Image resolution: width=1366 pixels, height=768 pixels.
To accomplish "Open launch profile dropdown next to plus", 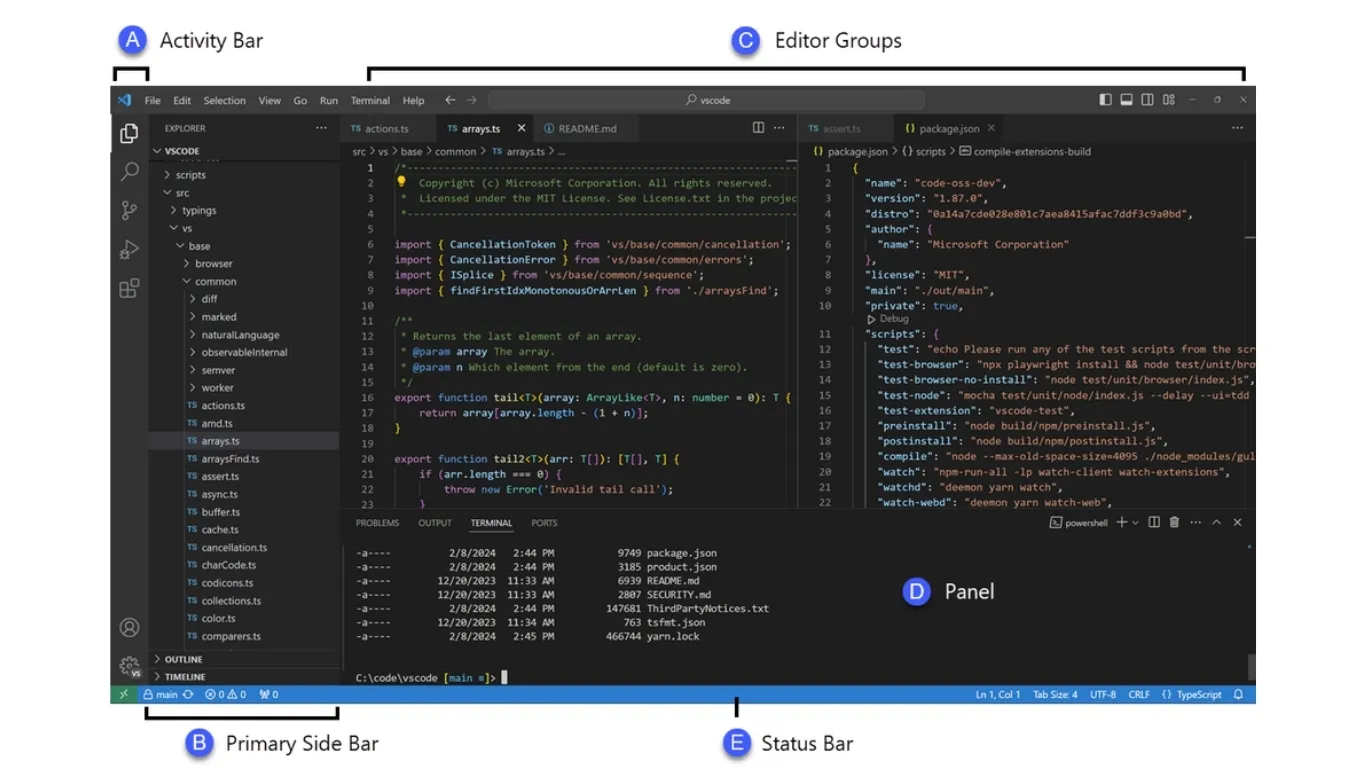I will (x=1135, y=523).
